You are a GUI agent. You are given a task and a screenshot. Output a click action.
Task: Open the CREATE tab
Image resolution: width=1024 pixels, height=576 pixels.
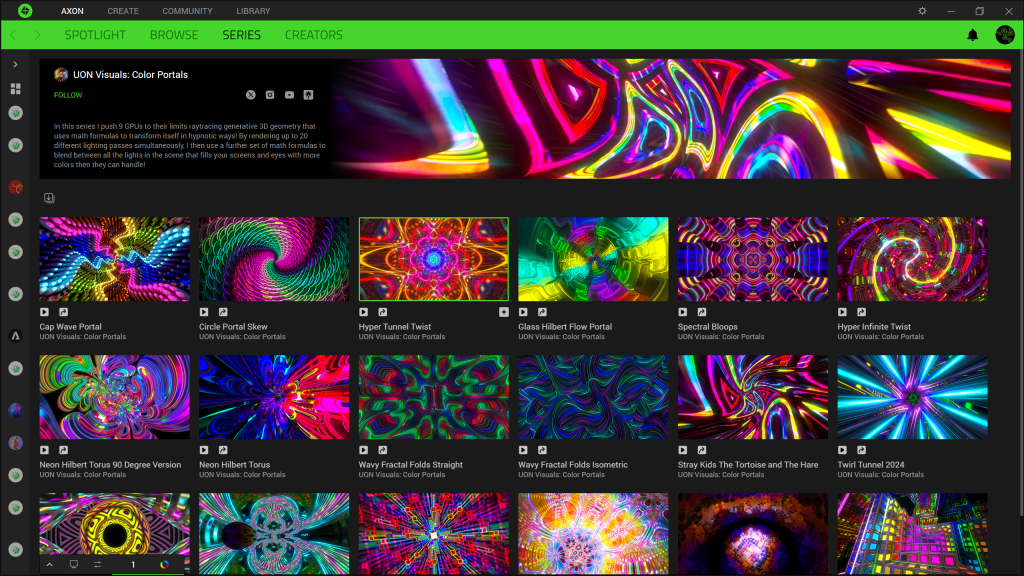point(123,11)
